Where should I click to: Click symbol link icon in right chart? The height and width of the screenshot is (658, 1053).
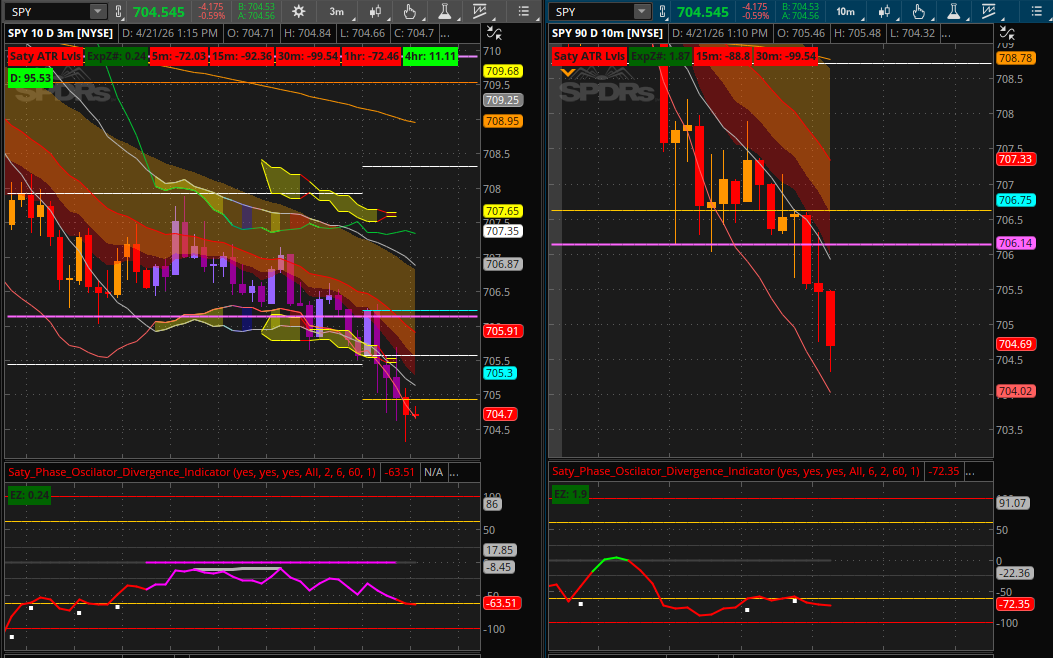tap(663, 11)
